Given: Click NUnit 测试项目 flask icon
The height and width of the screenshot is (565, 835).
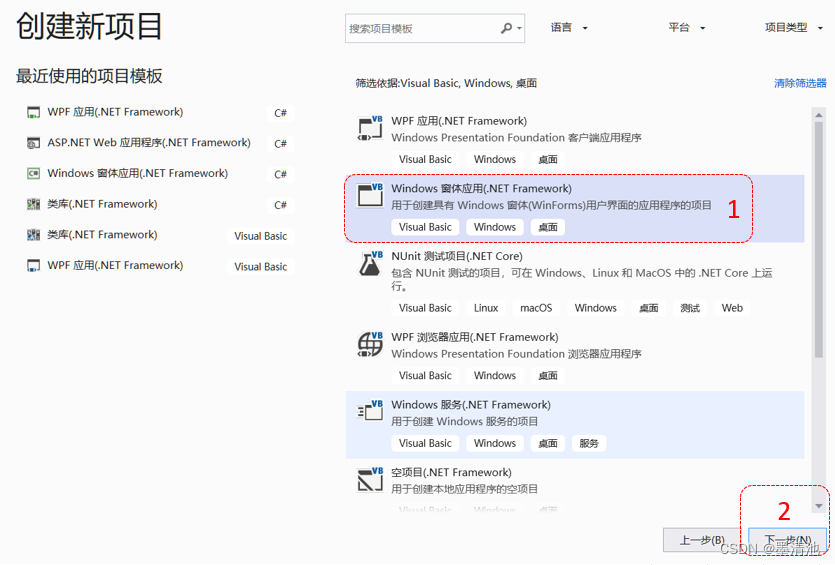Looking at the screenshot, I should click(370, 264).
